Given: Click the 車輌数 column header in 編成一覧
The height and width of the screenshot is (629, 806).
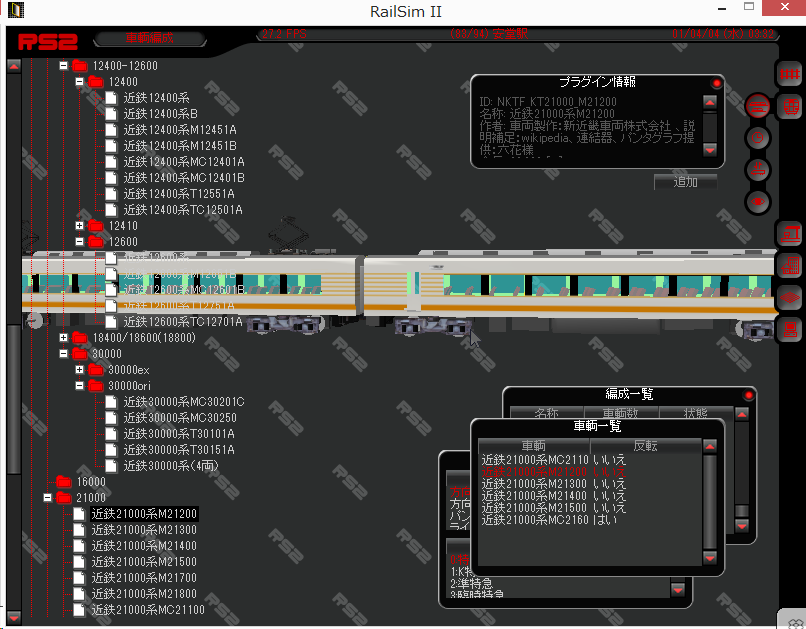Looking at the screenshot, I should 620,413.
